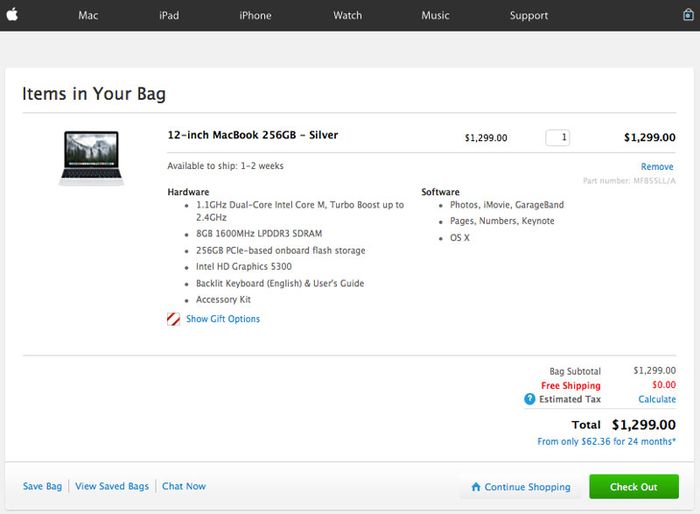Click the bold Total amount $1,299.00
This screenshot has height=514, width=700.
[644, 425]
